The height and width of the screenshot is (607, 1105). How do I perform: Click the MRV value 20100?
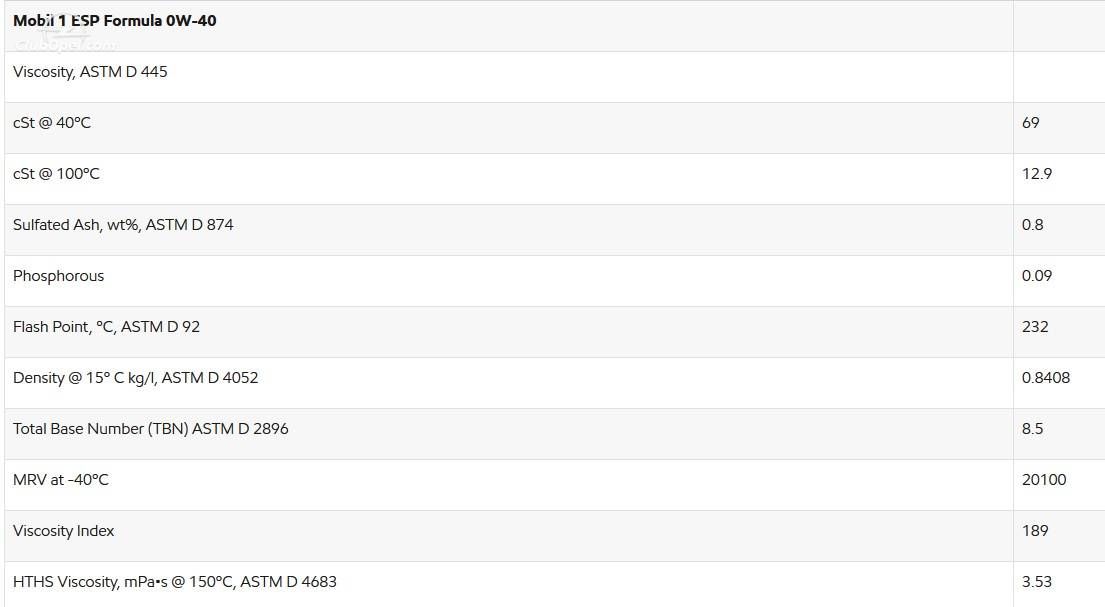pyautogui.click(x=1044, y=479)
